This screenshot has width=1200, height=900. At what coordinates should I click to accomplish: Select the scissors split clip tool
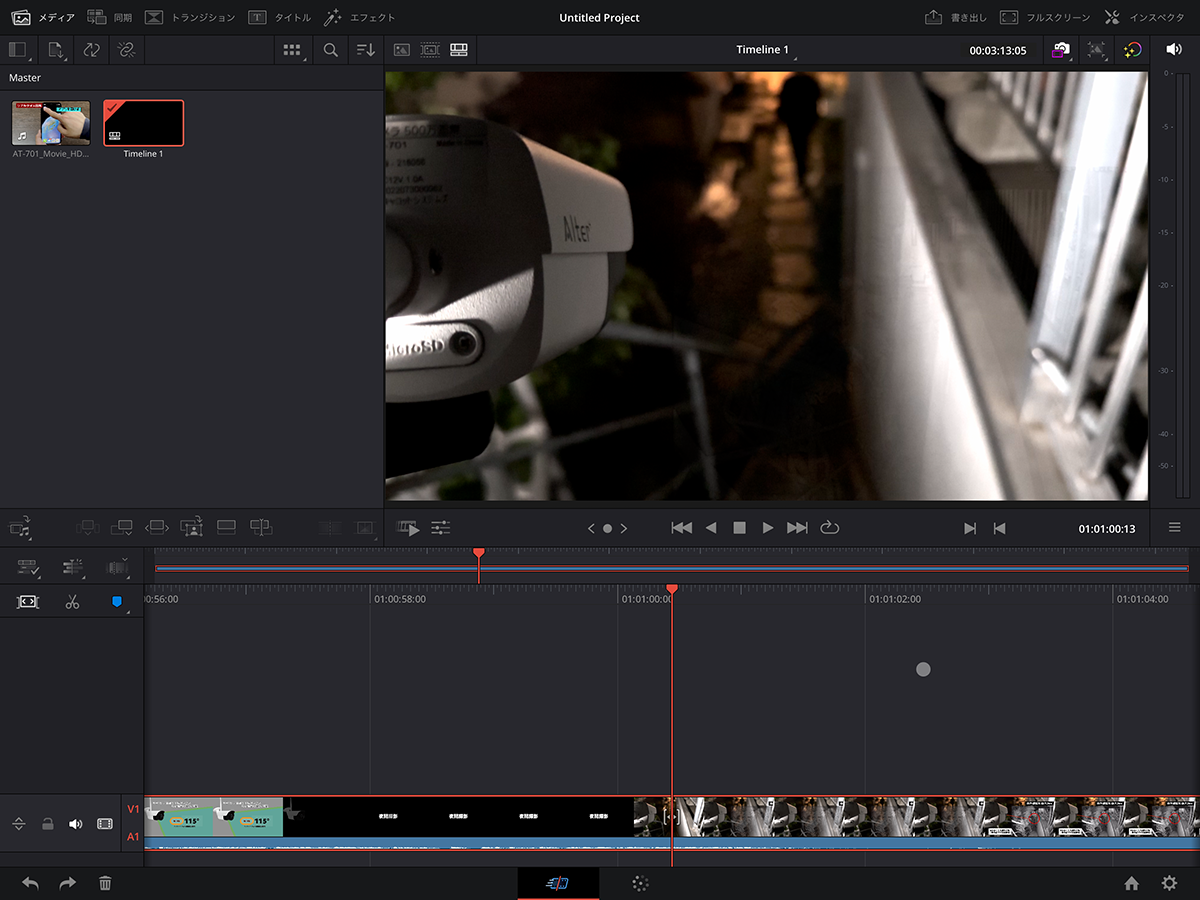click(72, 602)
